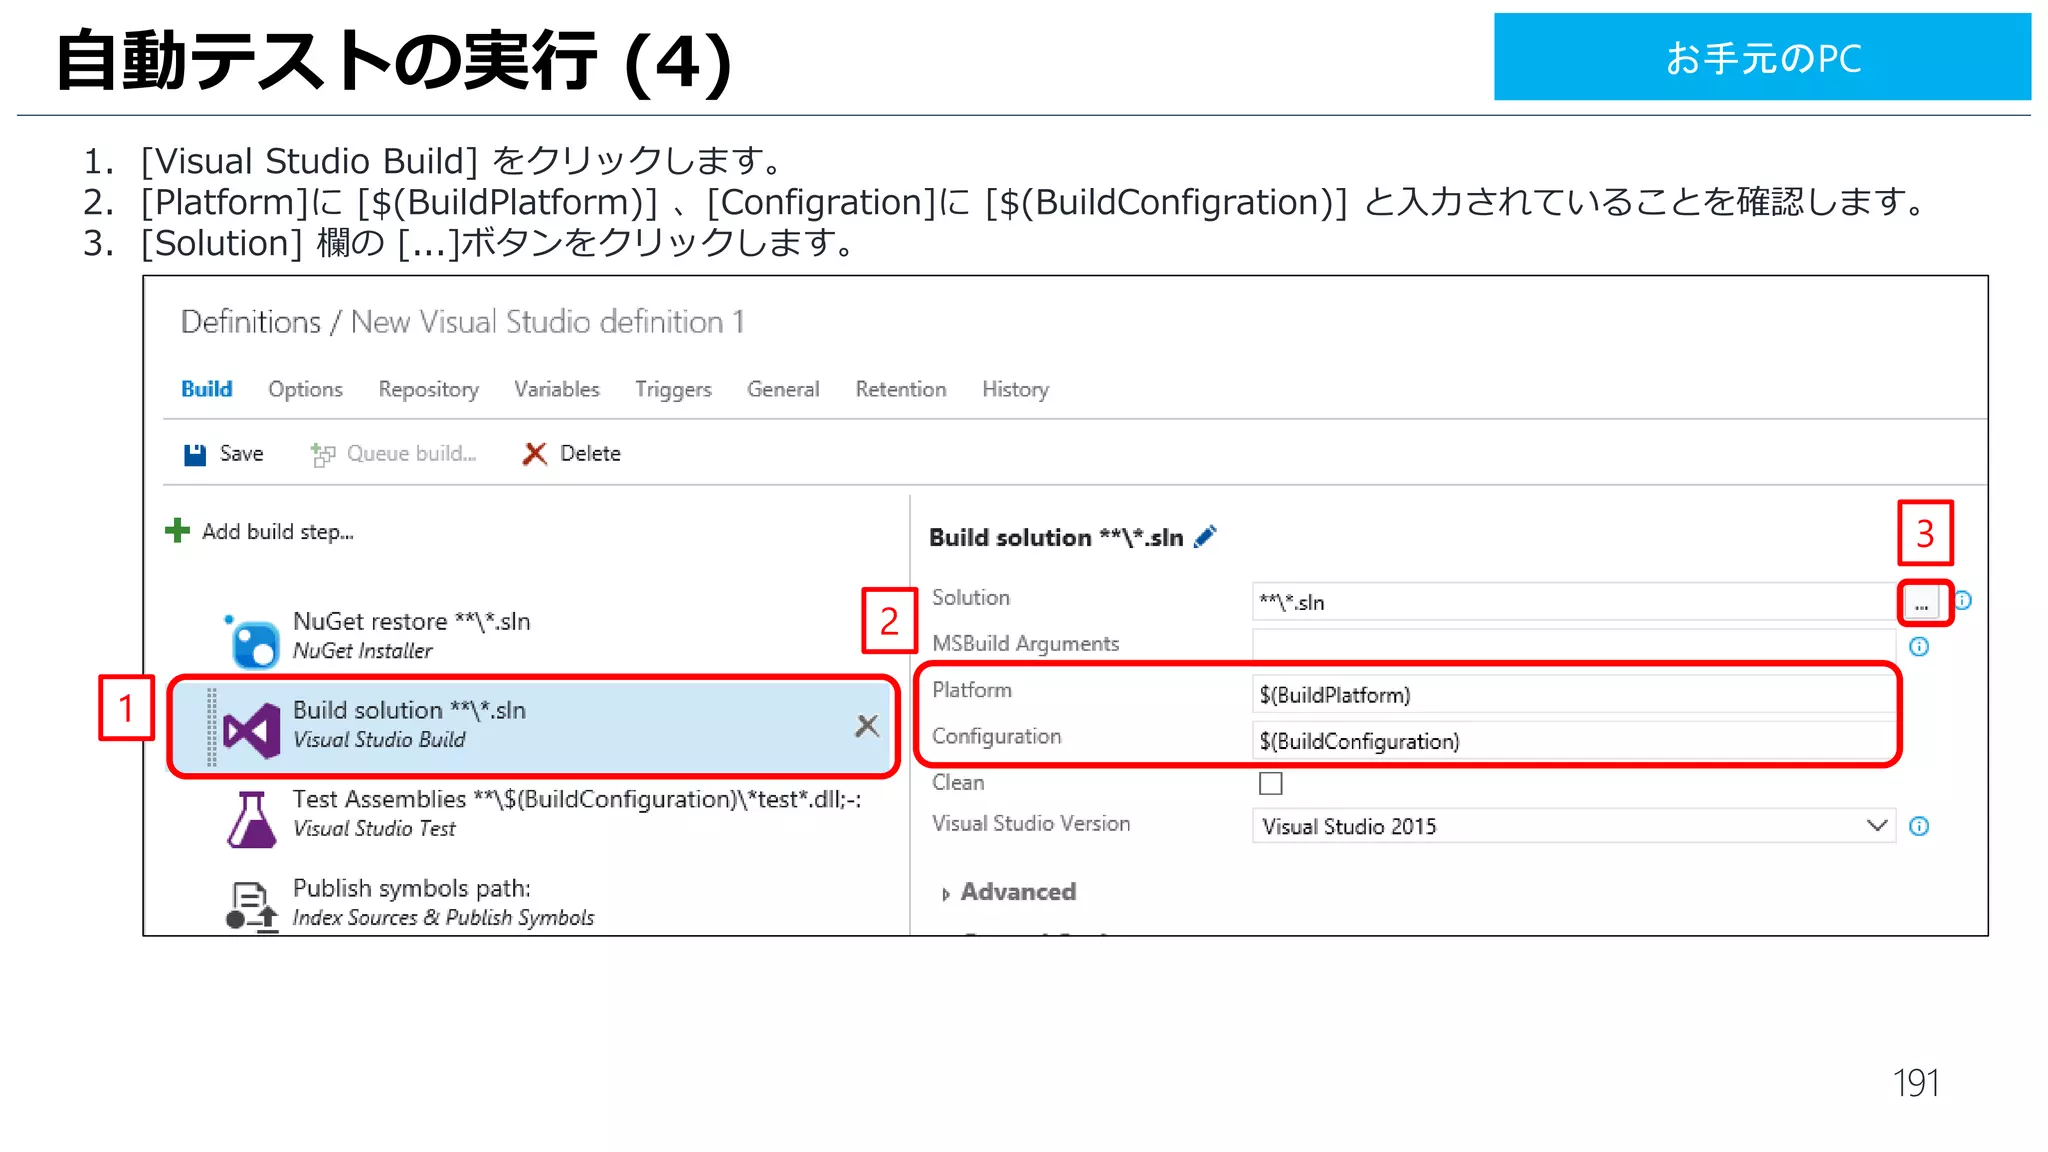This screenshot has height=1152, width=2048.
Task: Click the Save floppy disk icon
Action: 195,455
